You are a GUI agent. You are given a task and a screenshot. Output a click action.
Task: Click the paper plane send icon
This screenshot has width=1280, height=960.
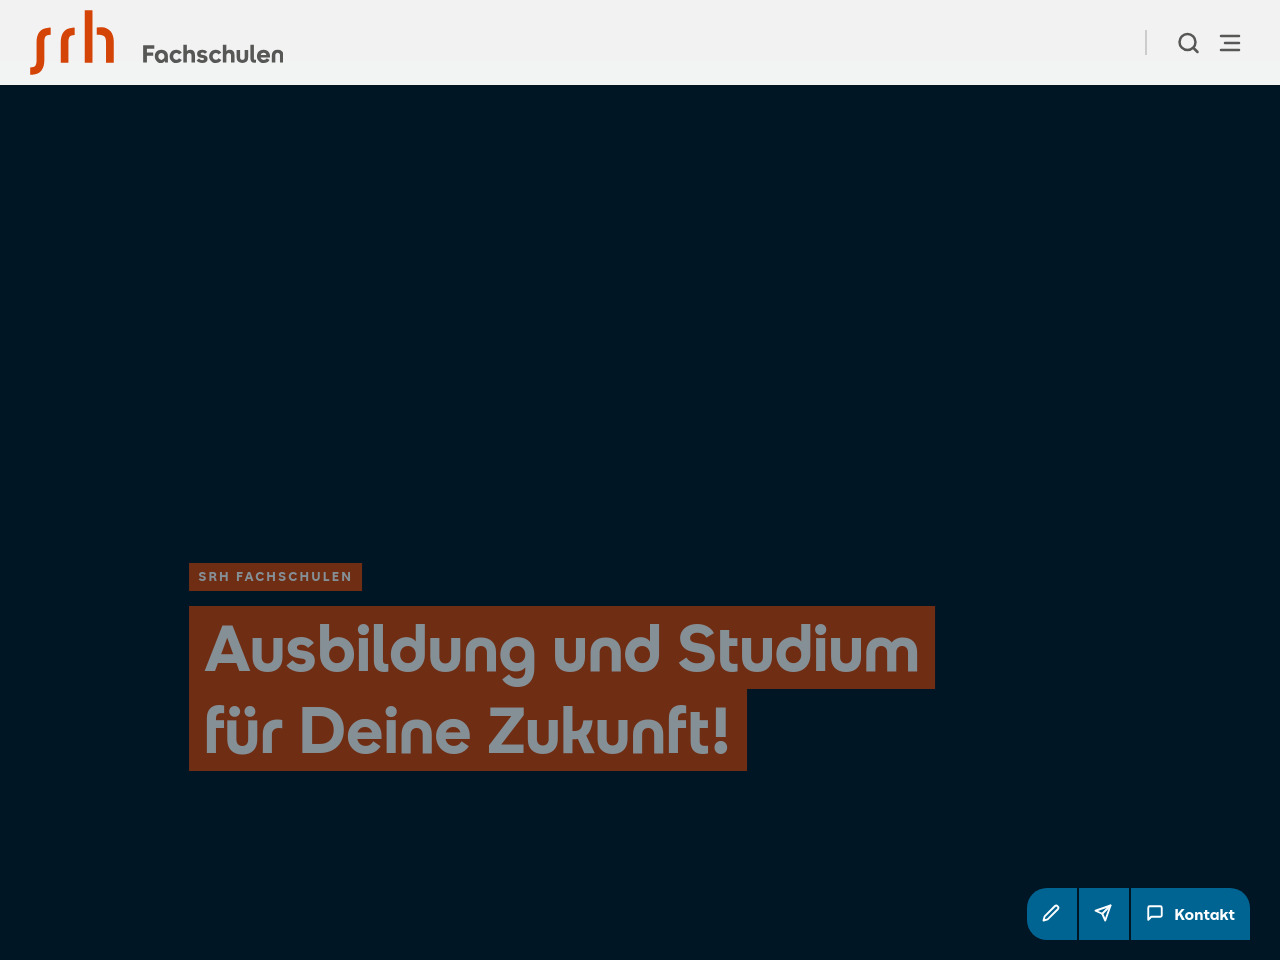1103,914
